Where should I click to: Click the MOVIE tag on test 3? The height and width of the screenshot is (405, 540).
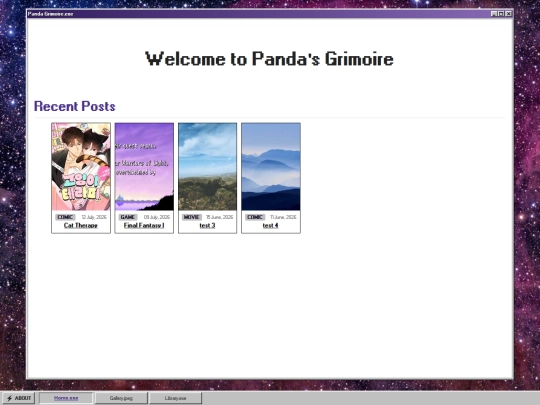click(x=191, y=217)
